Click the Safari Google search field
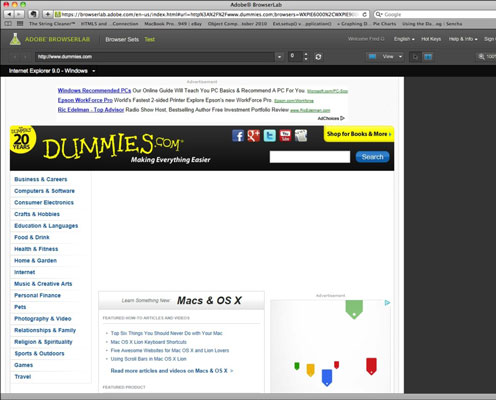Image resolution: width=496 pixels, height=400 pixels. click(x=435, y=14)
